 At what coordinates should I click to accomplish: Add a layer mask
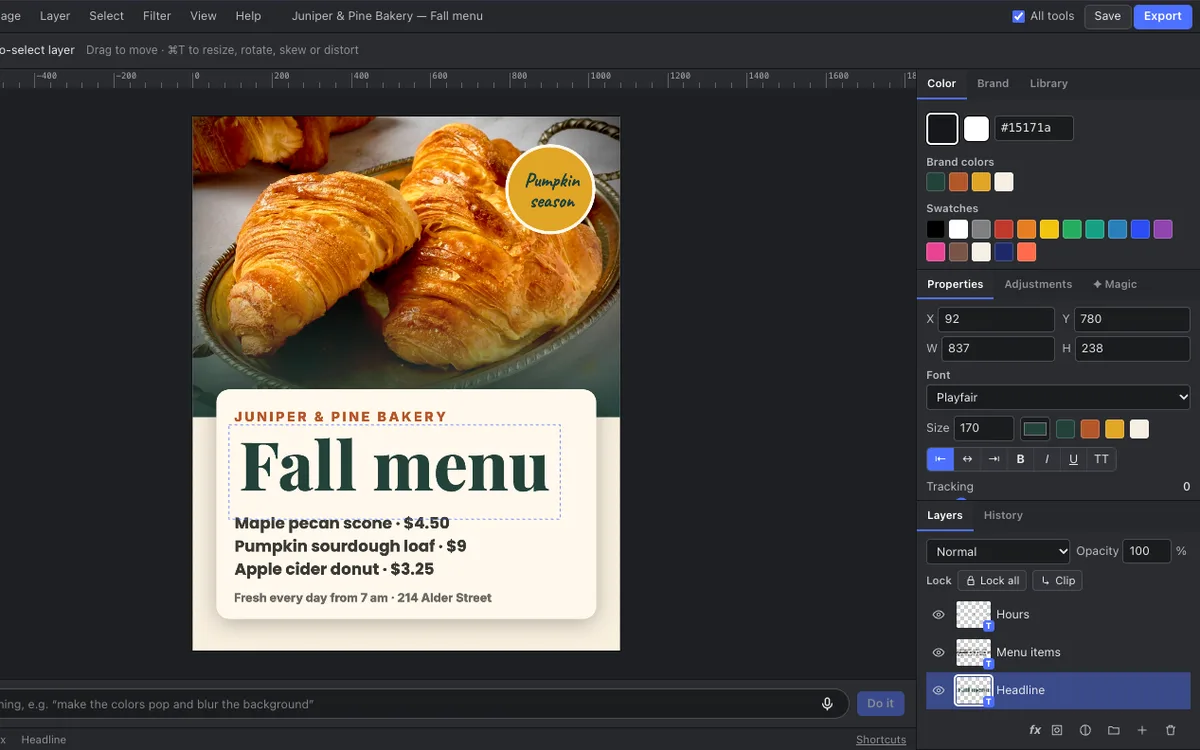(1057, 730)
